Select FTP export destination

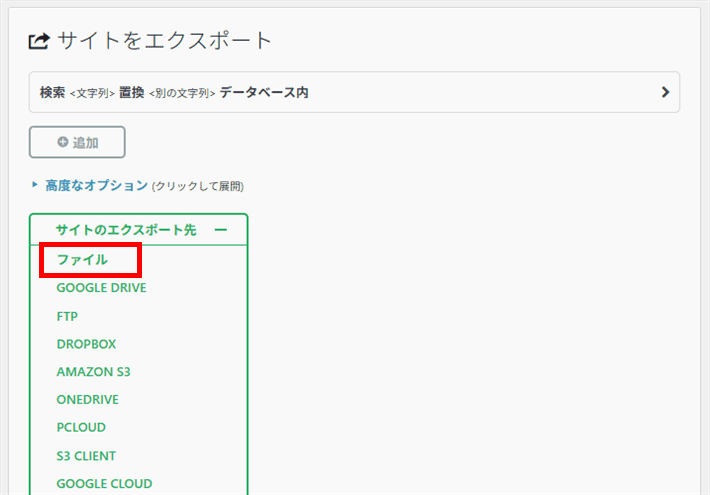67,316
